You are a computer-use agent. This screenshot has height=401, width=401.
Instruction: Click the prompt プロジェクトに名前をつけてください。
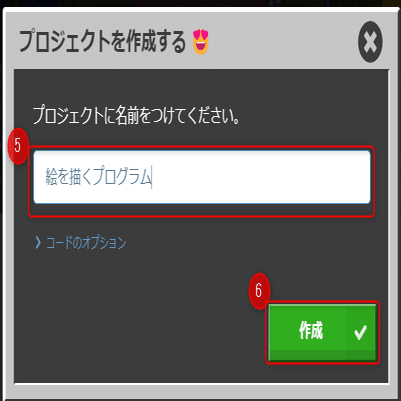(136, 116)
